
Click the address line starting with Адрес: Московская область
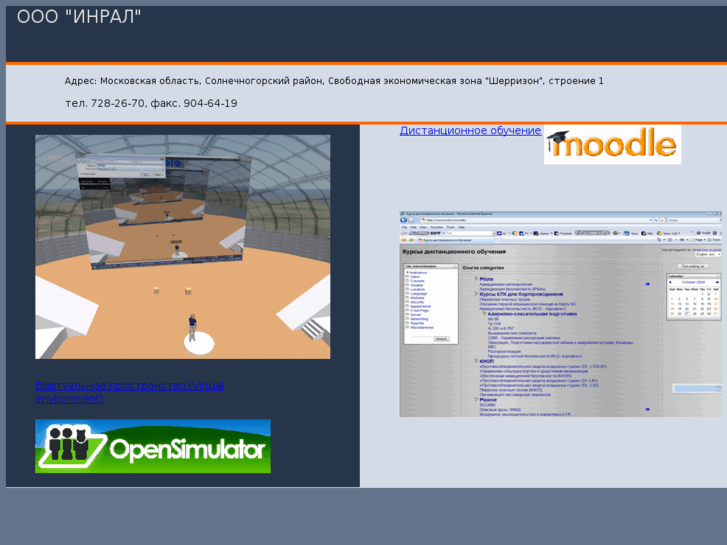(x=334, y=81)
